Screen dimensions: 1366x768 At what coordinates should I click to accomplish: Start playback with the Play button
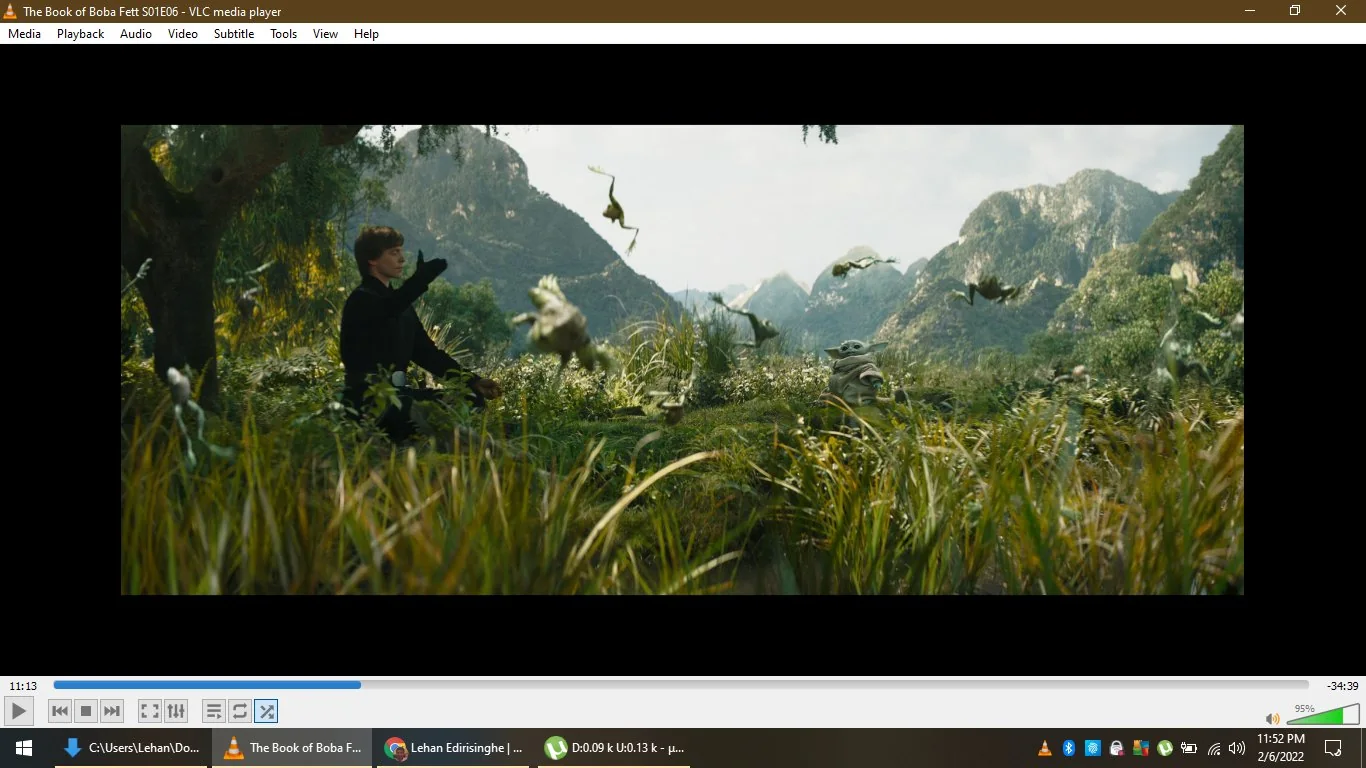coord(19,711)
